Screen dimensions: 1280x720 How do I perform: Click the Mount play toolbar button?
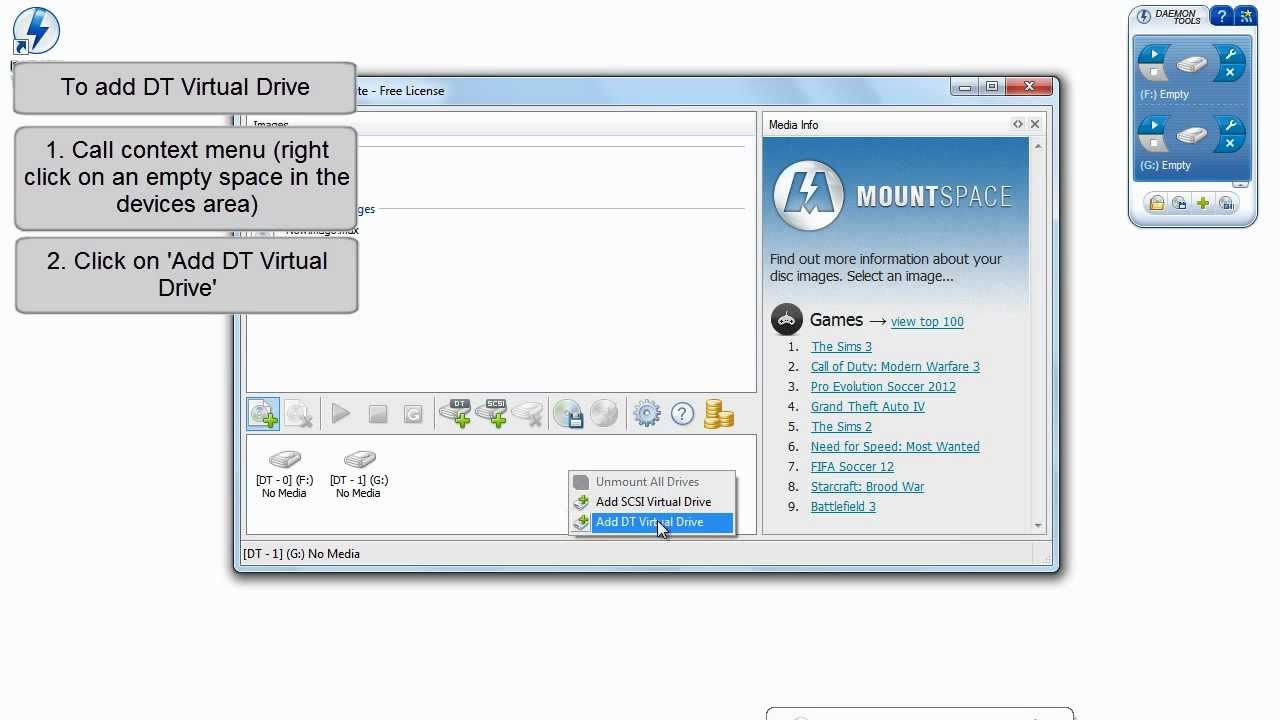(341, 414)
